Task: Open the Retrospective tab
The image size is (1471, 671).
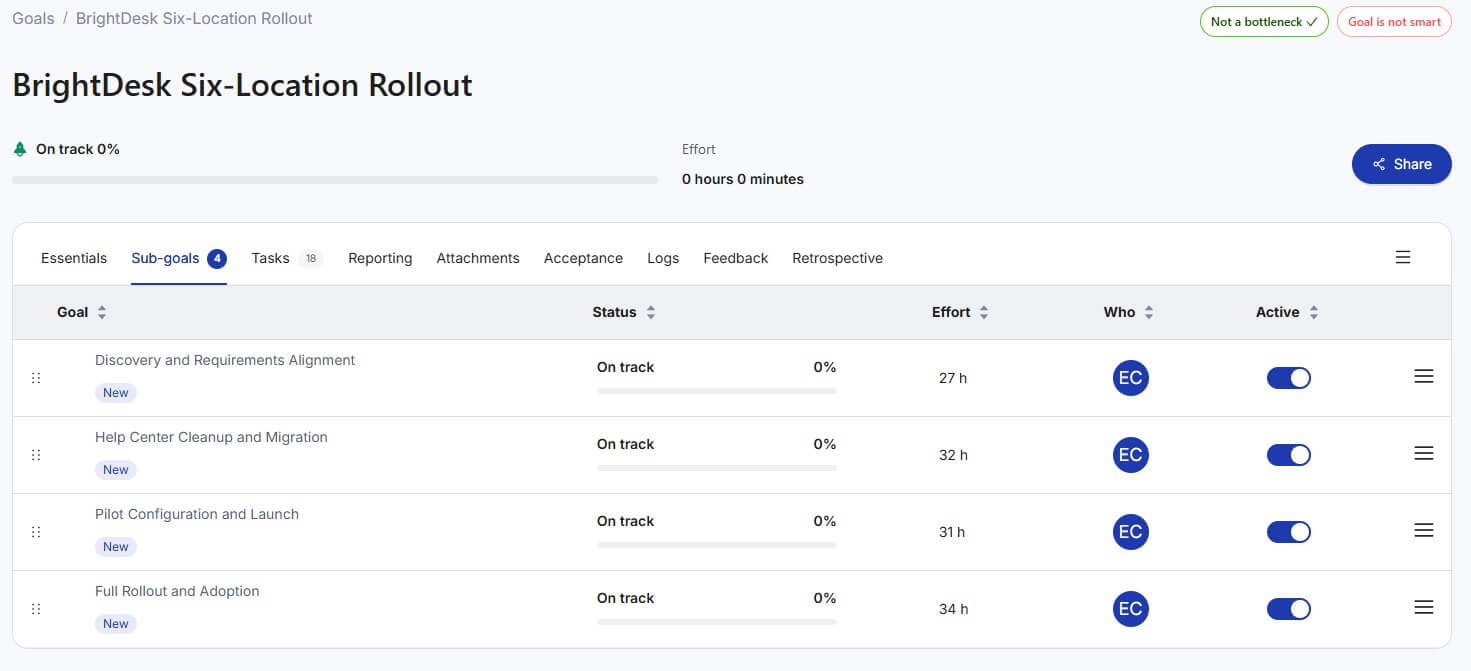Action: pyautogui.click(x=837, y=258)
